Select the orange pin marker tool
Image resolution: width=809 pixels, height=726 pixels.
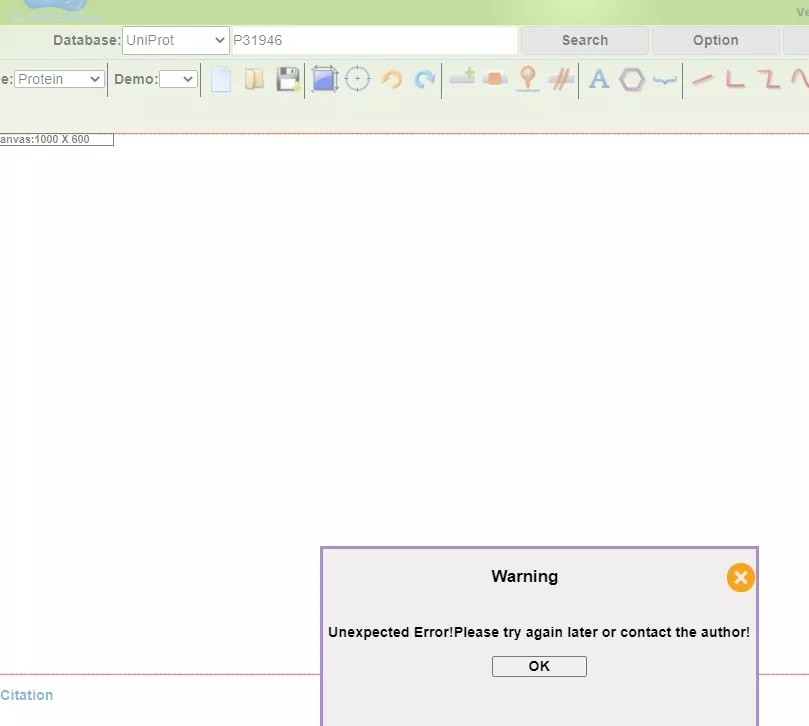[x=528, y=79]
